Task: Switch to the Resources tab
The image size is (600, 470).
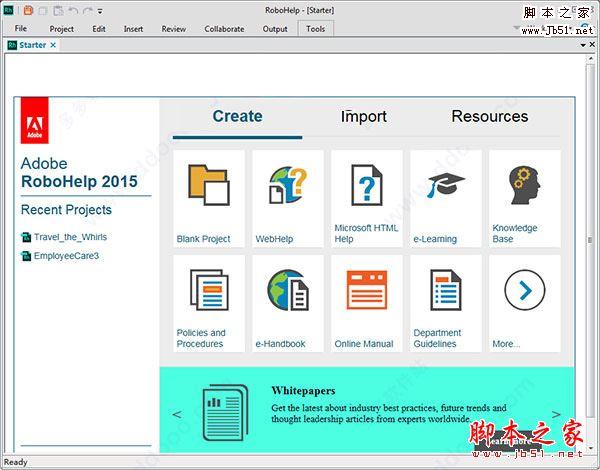Action: pos(490,116)
